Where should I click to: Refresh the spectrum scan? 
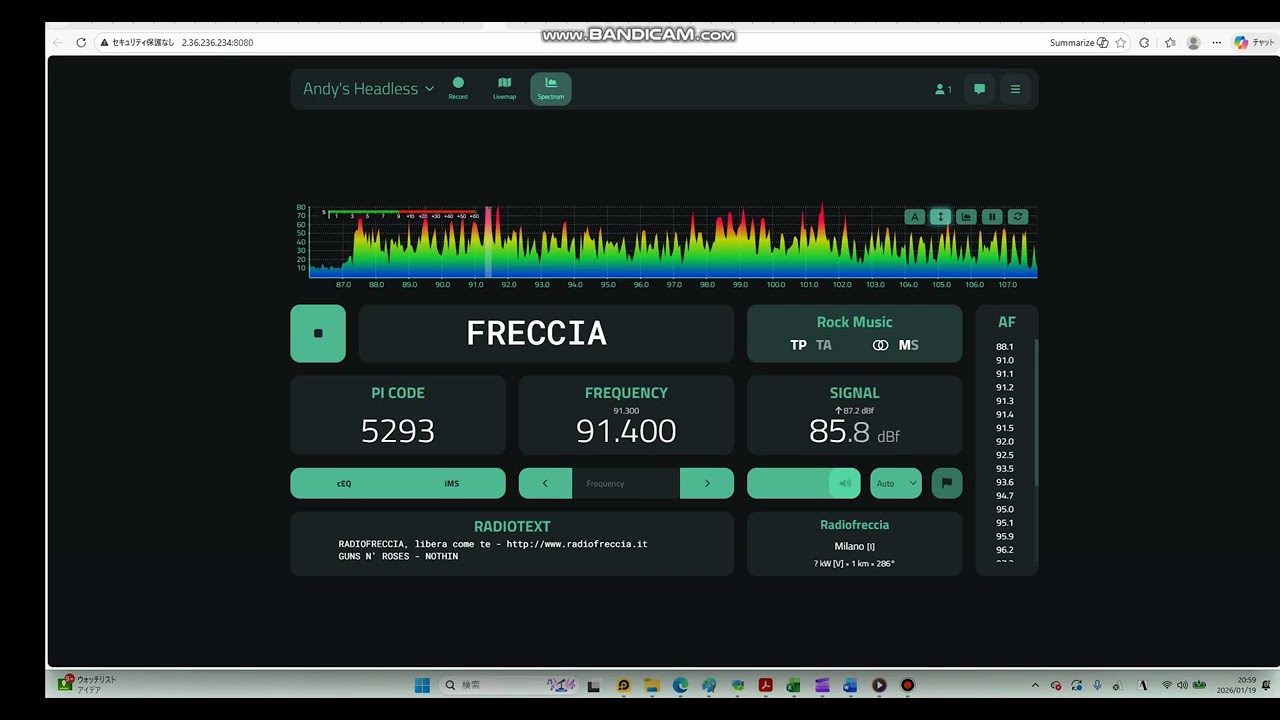1018,217
